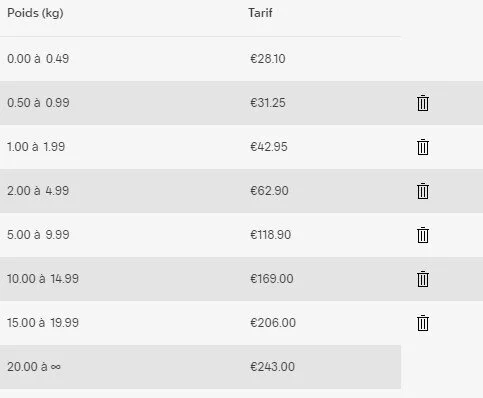The width and height of the screenshot is (483, 398).
Task: Click the €42.95 rate cell
Action: point(269,147)
